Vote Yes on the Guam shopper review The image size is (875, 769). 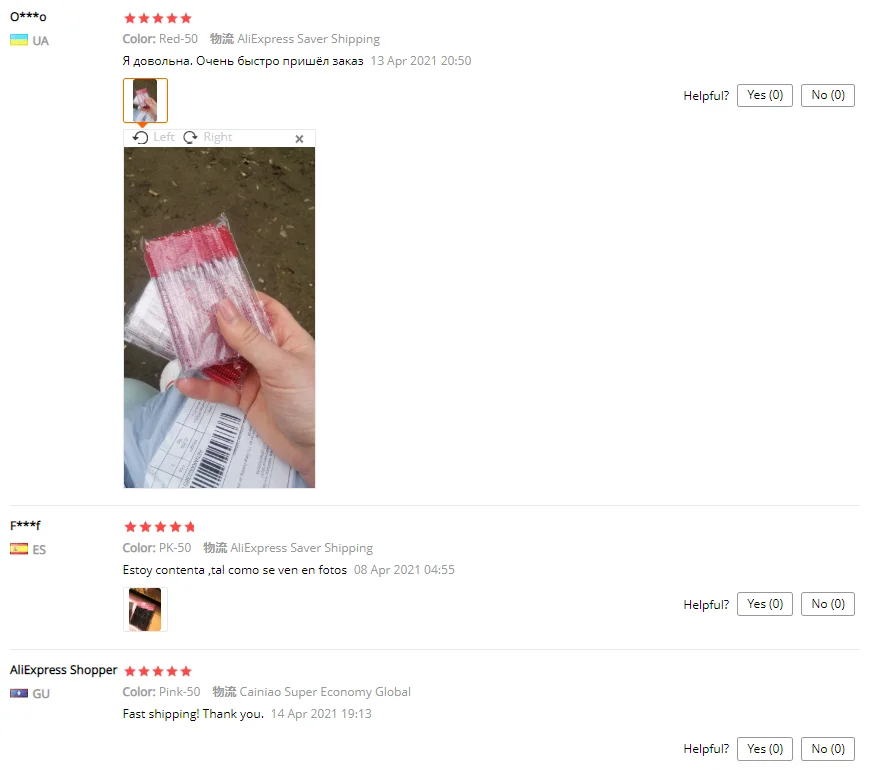coord(765,748)
